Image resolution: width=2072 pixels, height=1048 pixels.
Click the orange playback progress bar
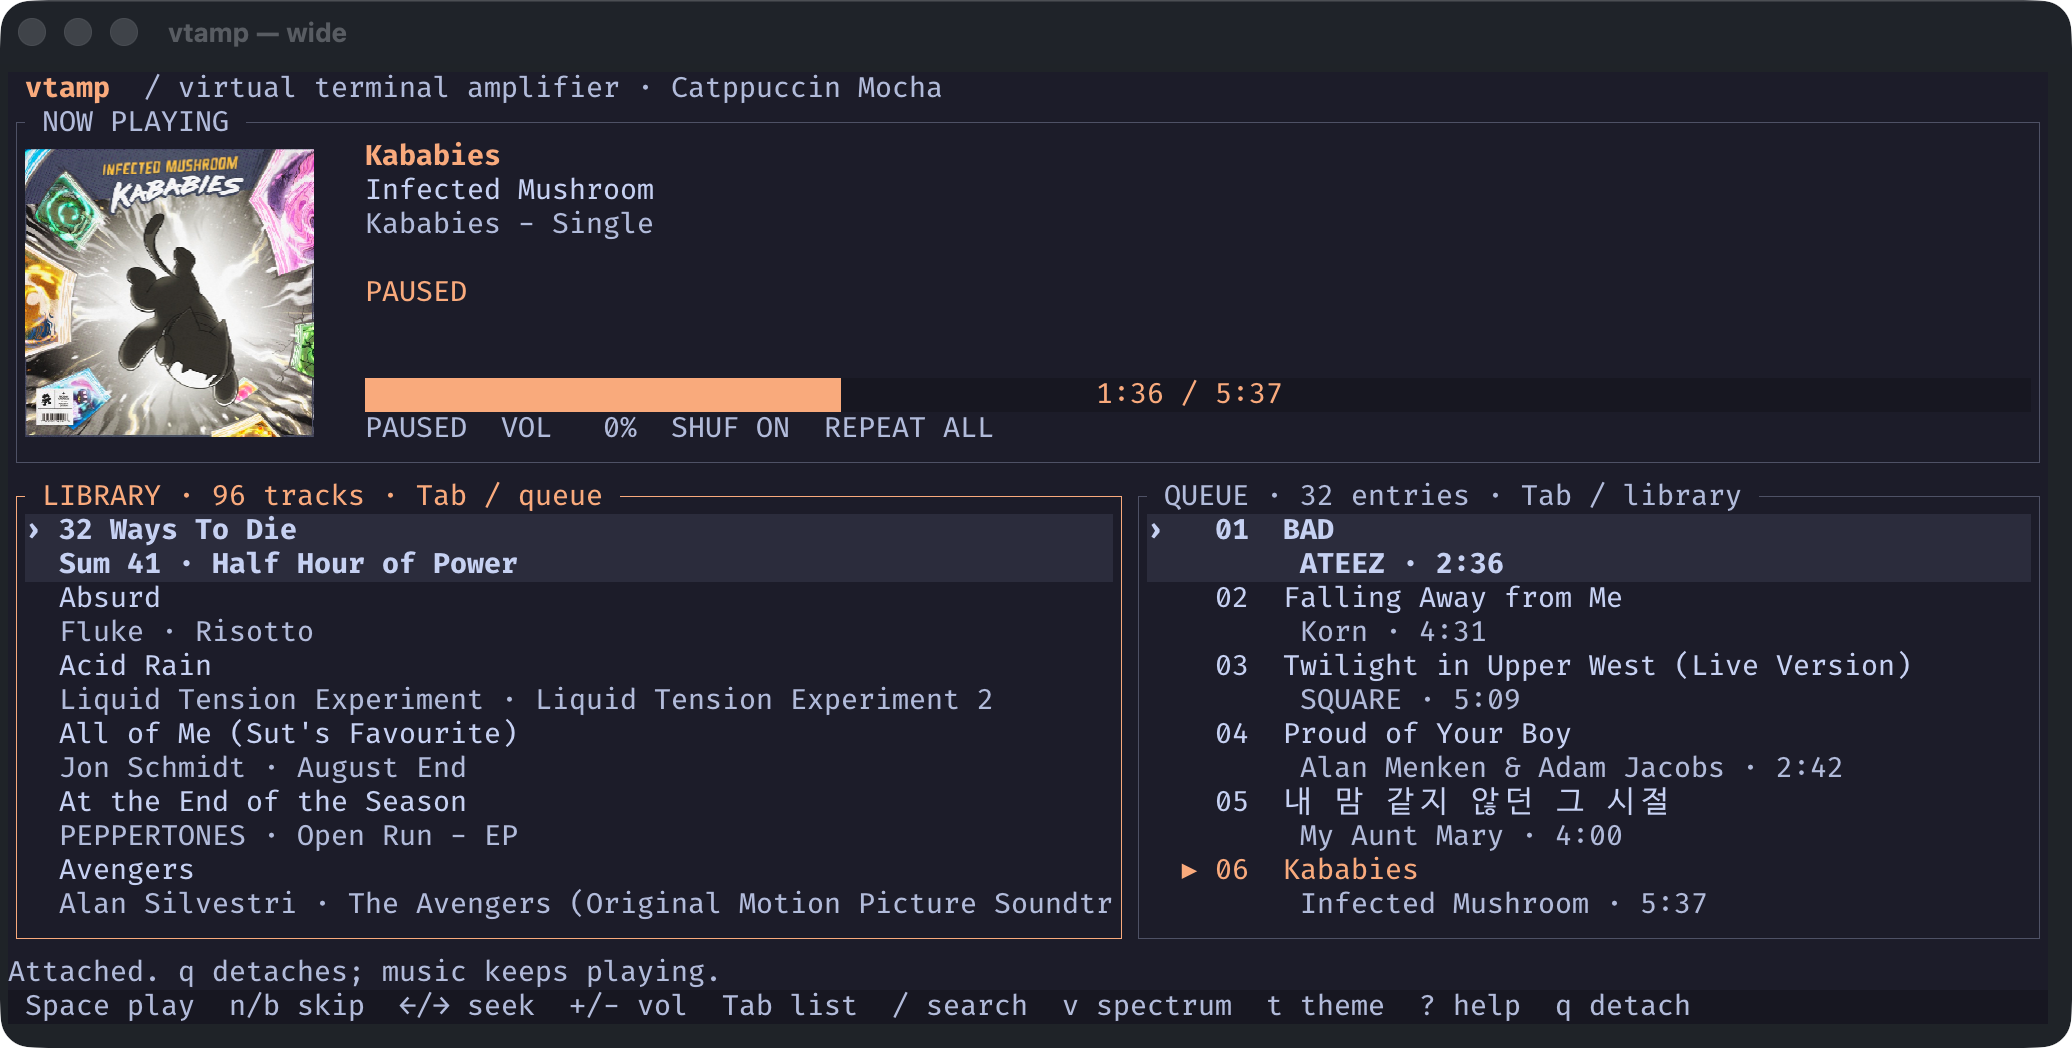coord(603,394)
